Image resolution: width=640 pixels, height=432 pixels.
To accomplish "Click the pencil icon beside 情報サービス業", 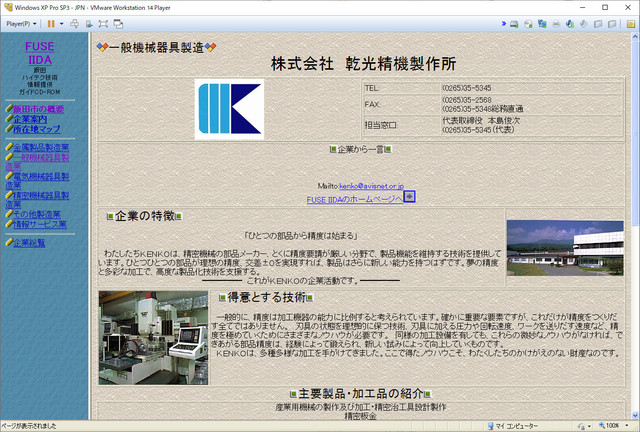I will pos(9,224).
